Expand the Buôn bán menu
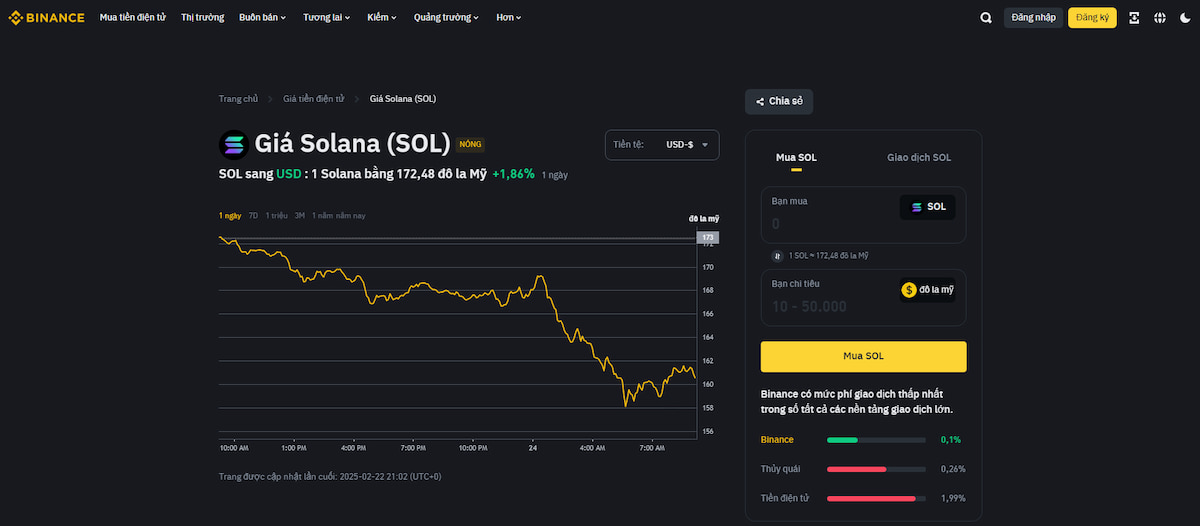This screenshot has width=1200, height=526. [262, 17]
